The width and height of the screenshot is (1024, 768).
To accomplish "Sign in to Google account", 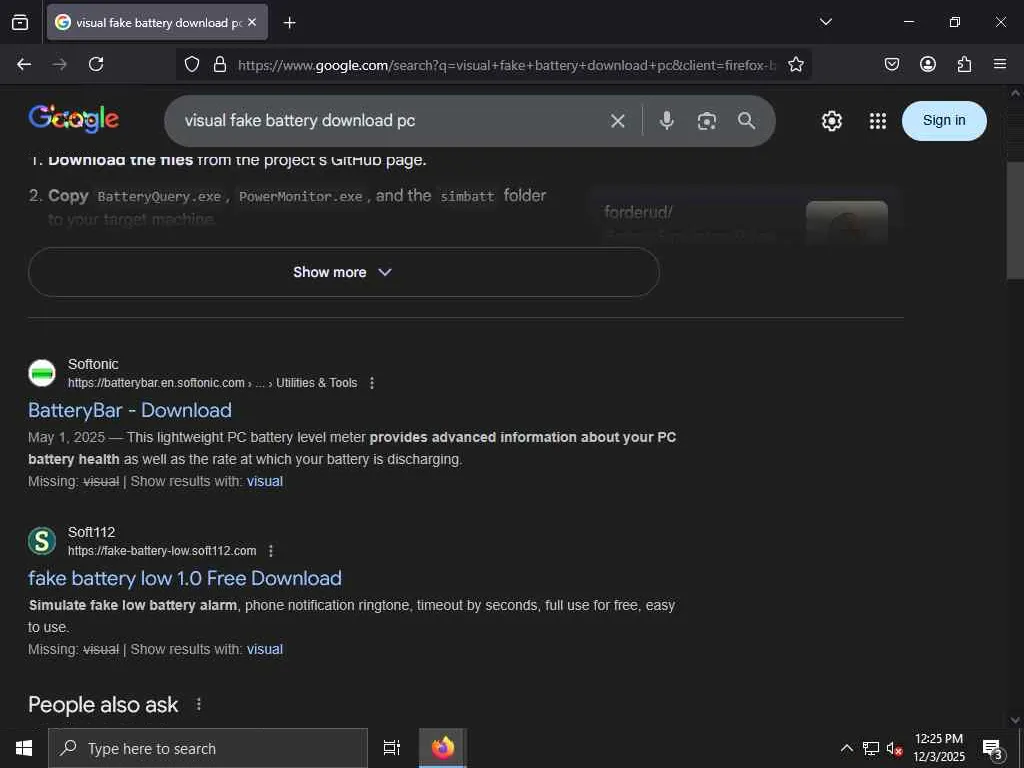I will point(944,120).
